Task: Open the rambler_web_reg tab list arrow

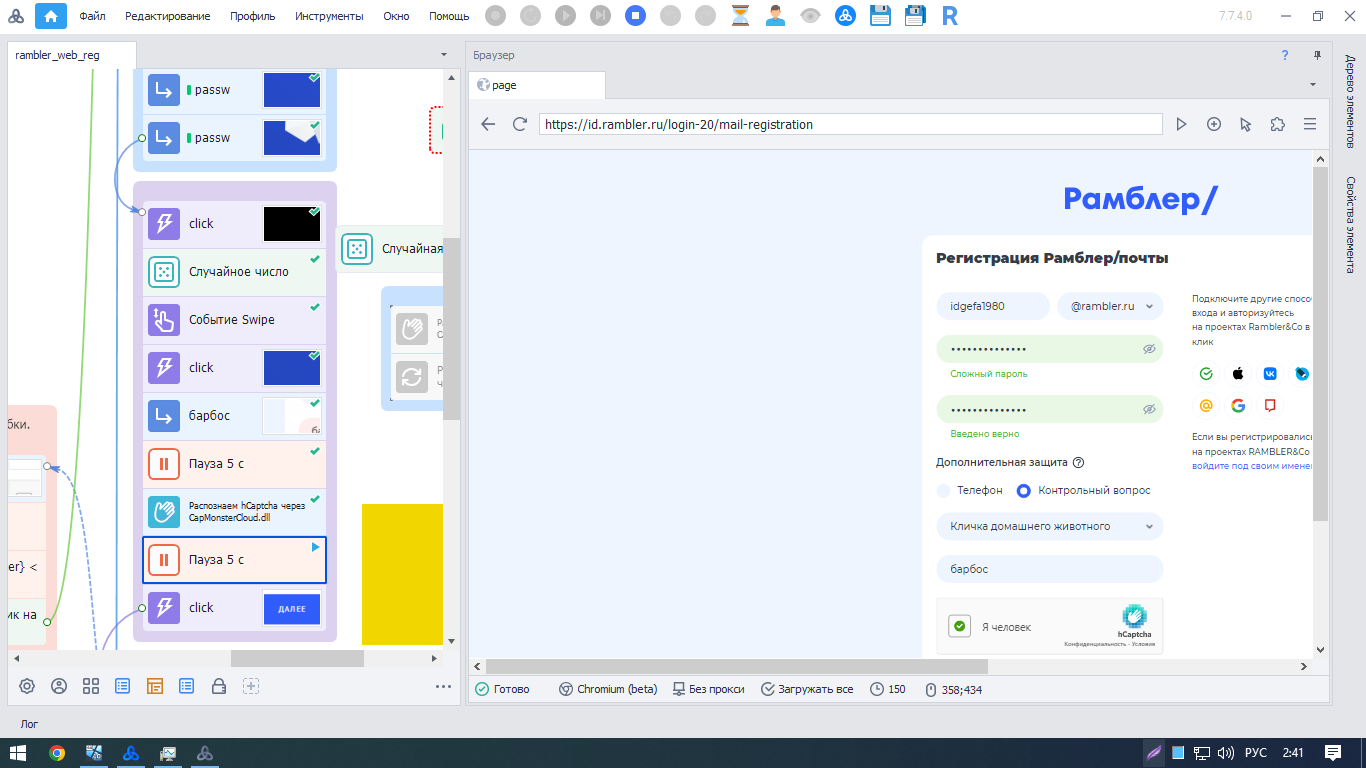Action: click(444, 55)
